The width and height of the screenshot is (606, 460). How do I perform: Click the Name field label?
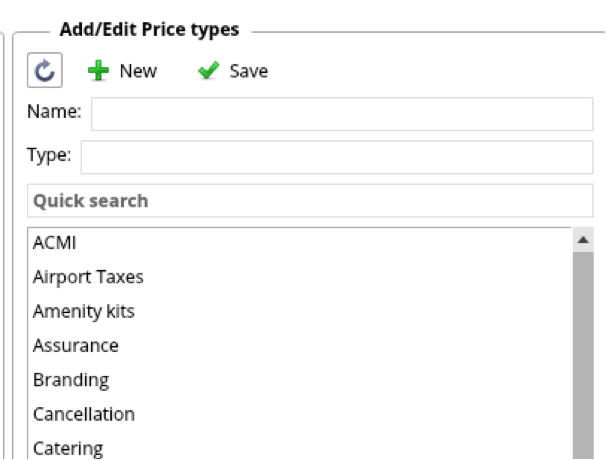(x=54, y=114)
